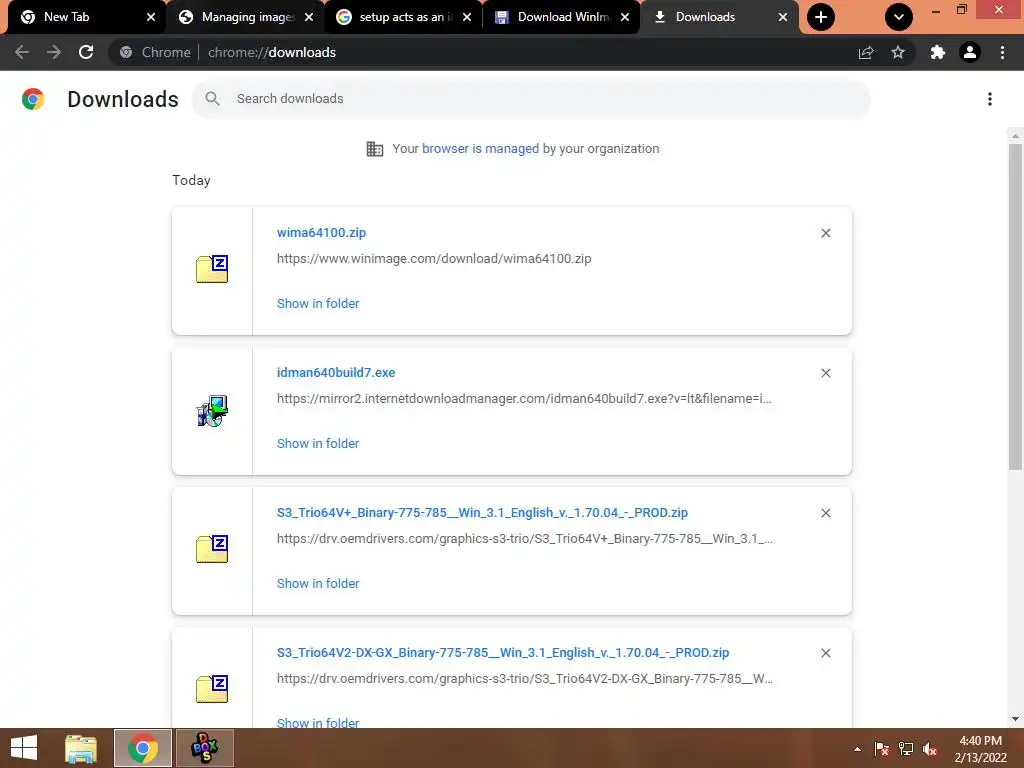
Task: Open the profile avatar icon
Action: [x=970, y=52]
